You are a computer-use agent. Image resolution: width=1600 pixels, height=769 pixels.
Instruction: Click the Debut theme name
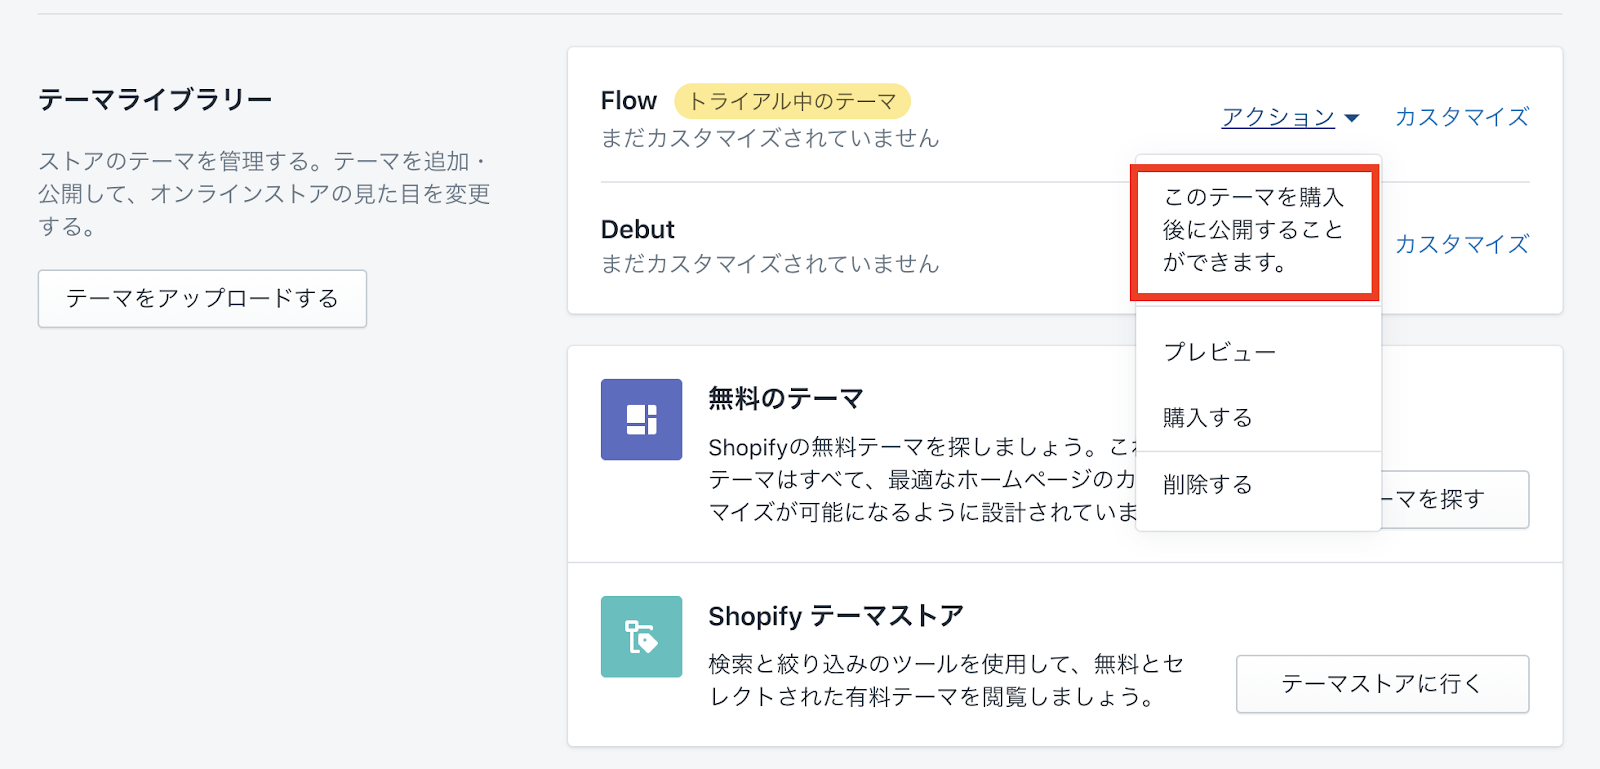tap(637, 230)
